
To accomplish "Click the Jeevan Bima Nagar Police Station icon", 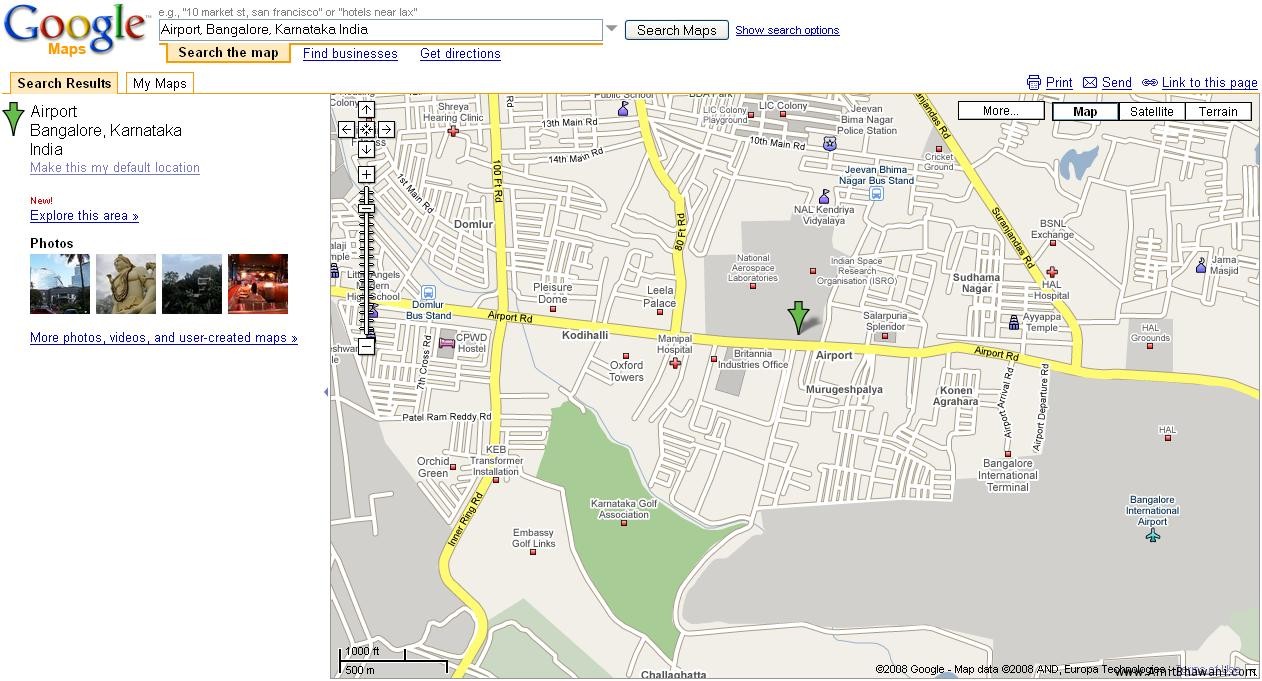I will (829, 144).
